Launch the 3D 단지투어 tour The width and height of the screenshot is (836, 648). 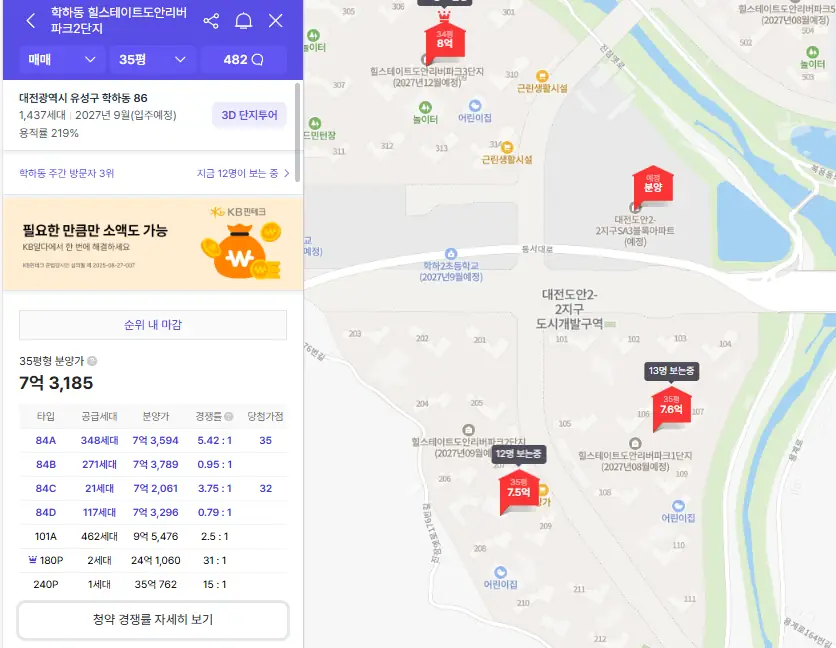[x=249, y=115]
